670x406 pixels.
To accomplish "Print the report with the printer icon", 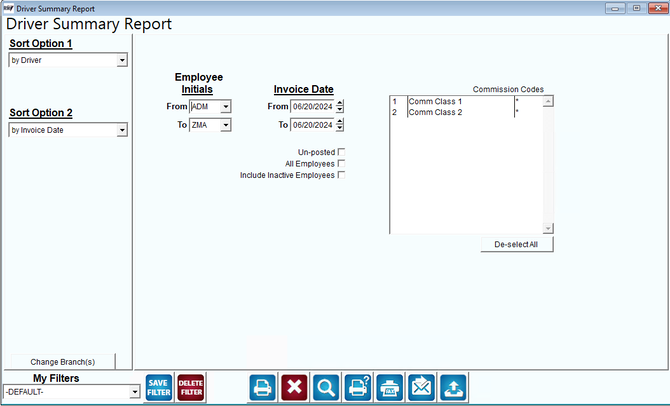I will click(x=262, y=388).
